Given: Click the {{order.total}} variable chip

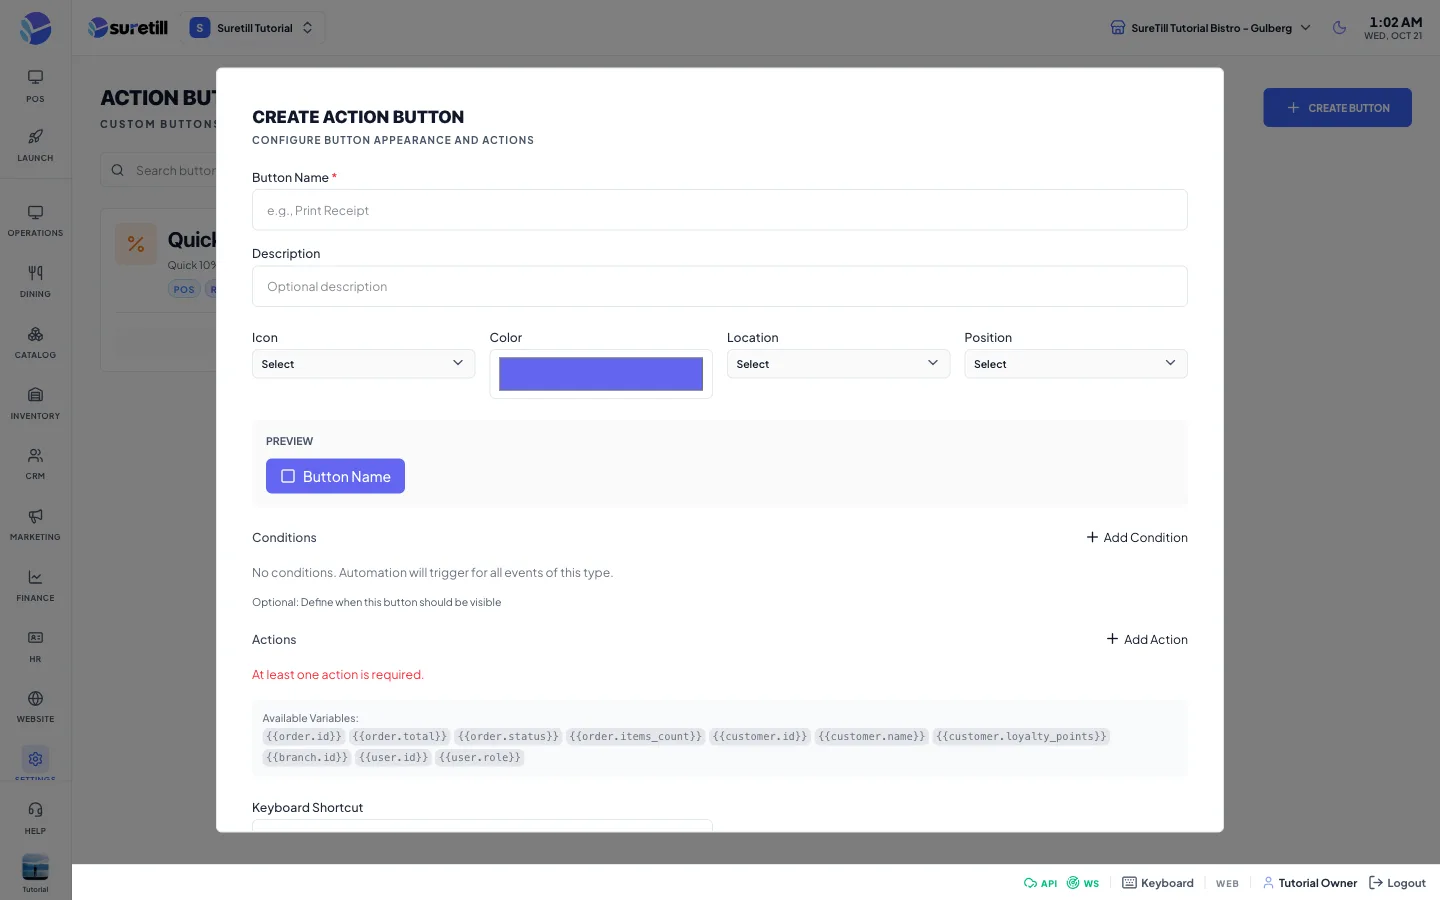Looking at the screenshot, I should tap(400, 737).
